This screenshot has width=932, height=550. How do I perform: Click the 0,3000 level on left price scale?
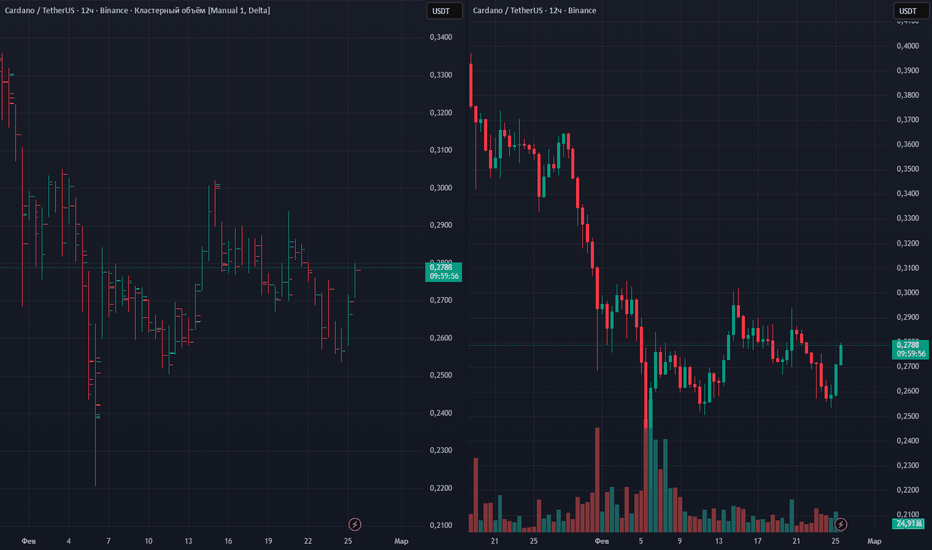pyautogui.click(x=440, y=188)
